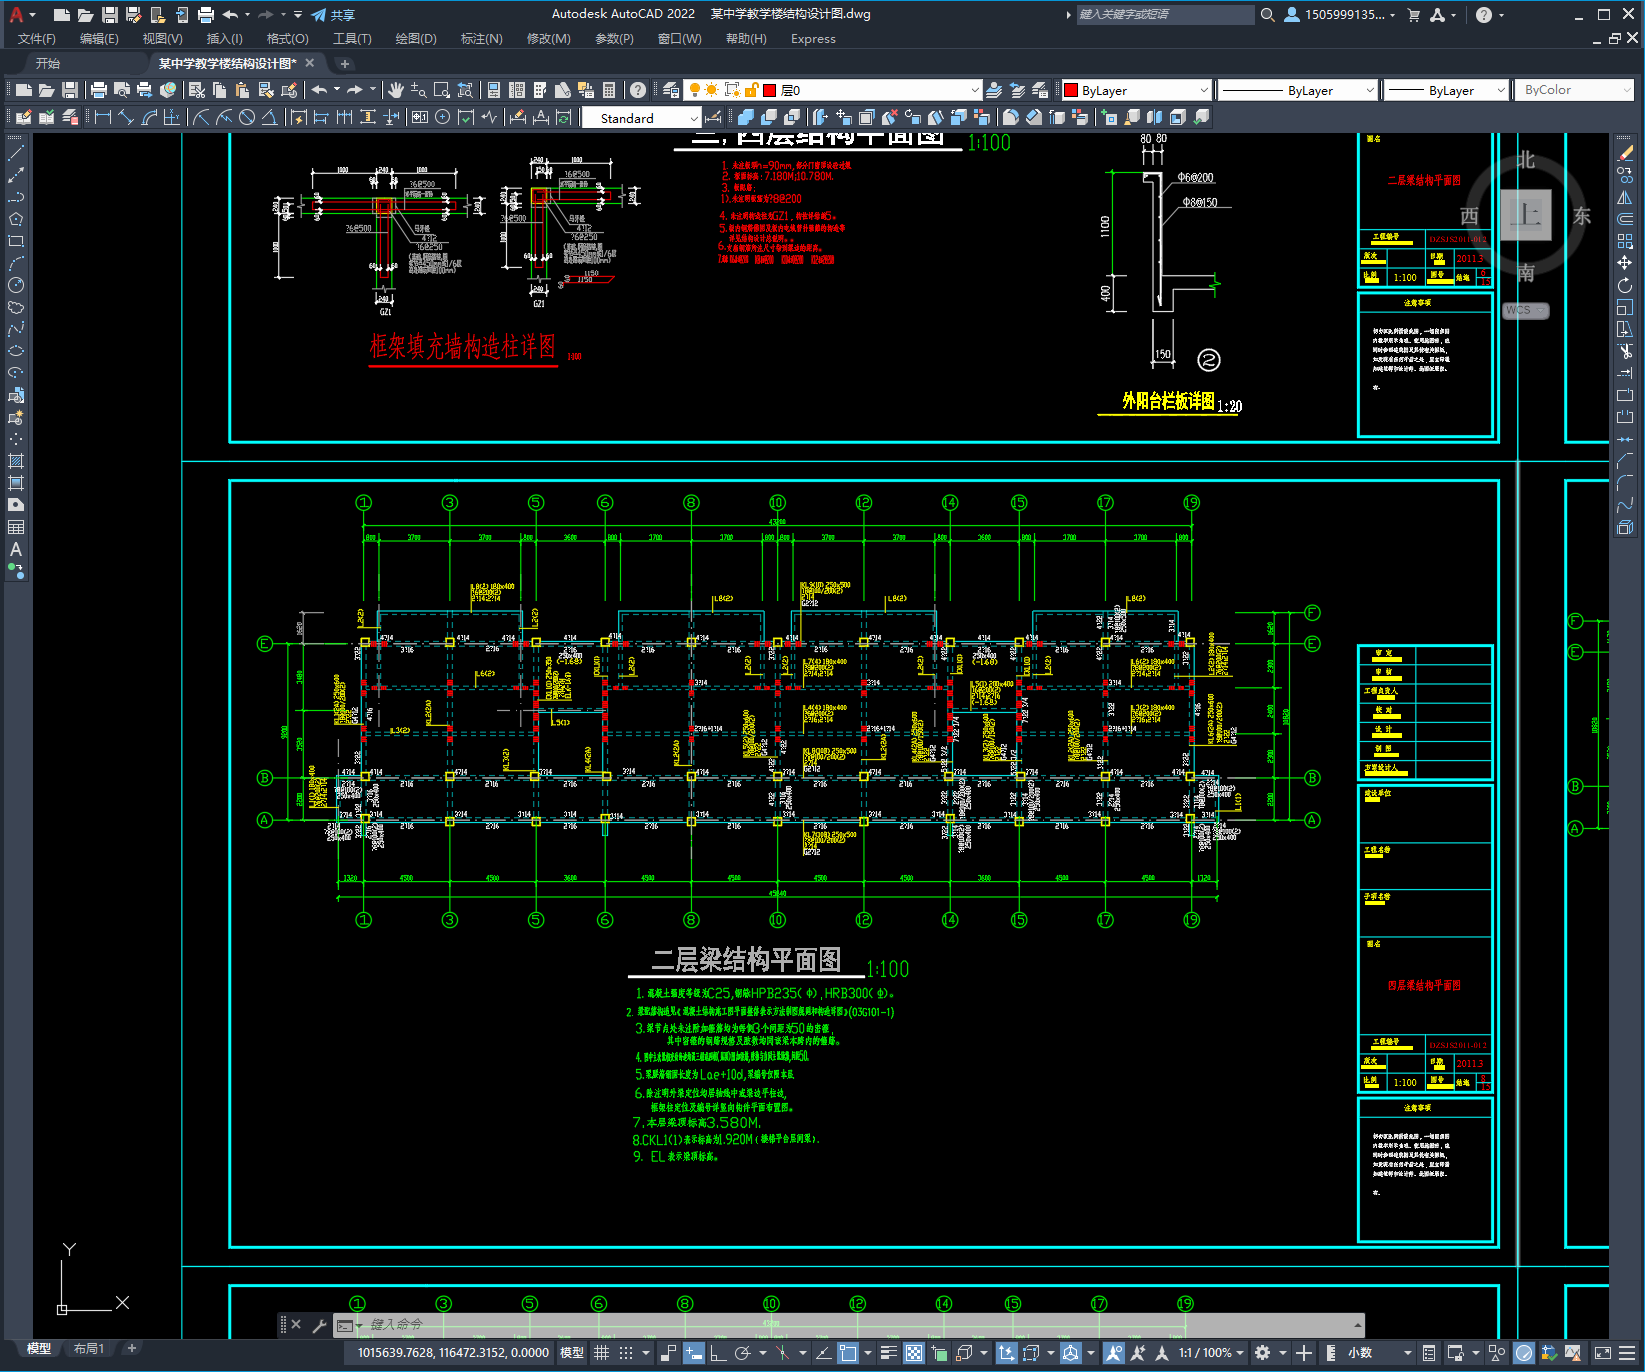Select the Pan (hand) tool
This screenshot has width=1645, height=1372.
coord(396,90)
